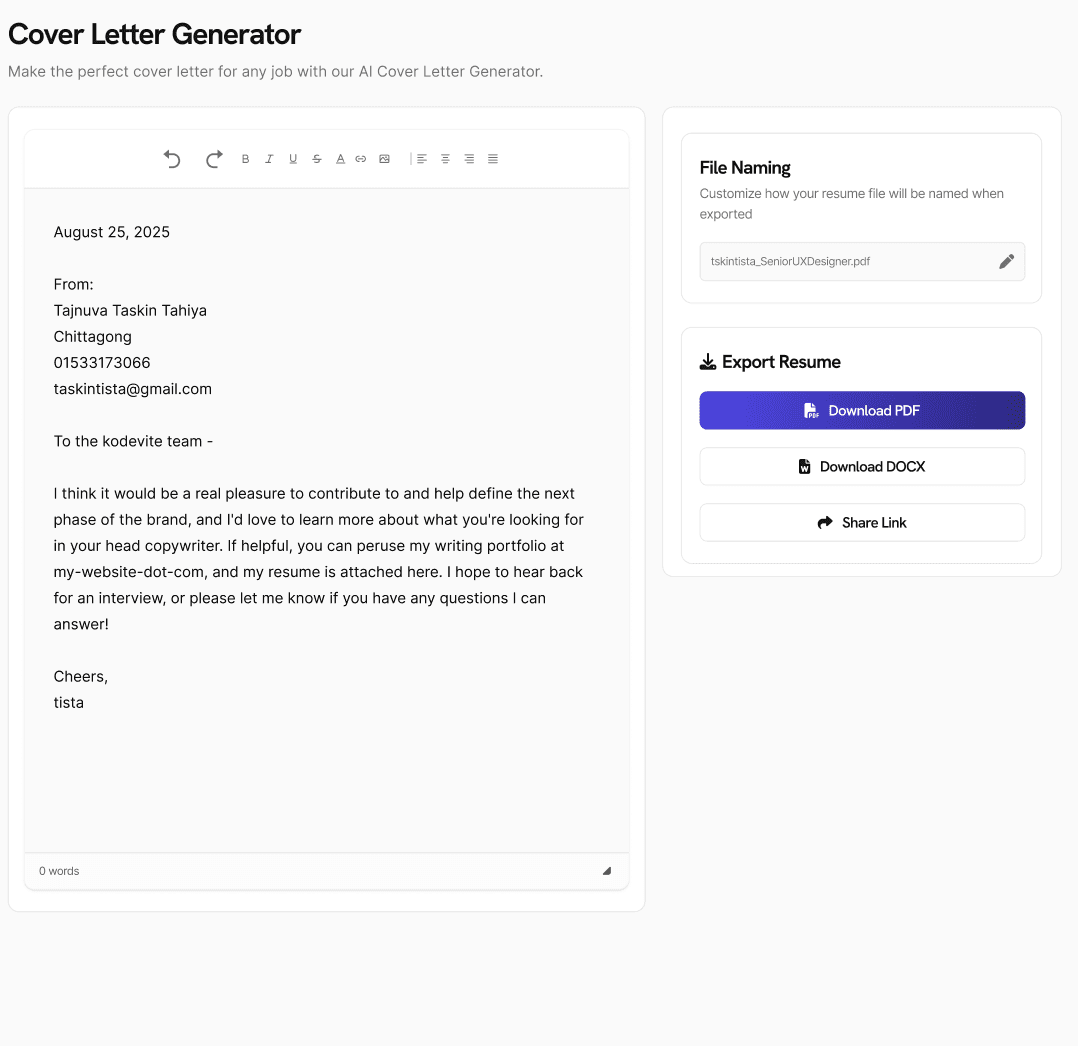The height and width of the screenshot is (1046, 1078).
Task: Click the undo arrow icon
Action: point(172,159)
